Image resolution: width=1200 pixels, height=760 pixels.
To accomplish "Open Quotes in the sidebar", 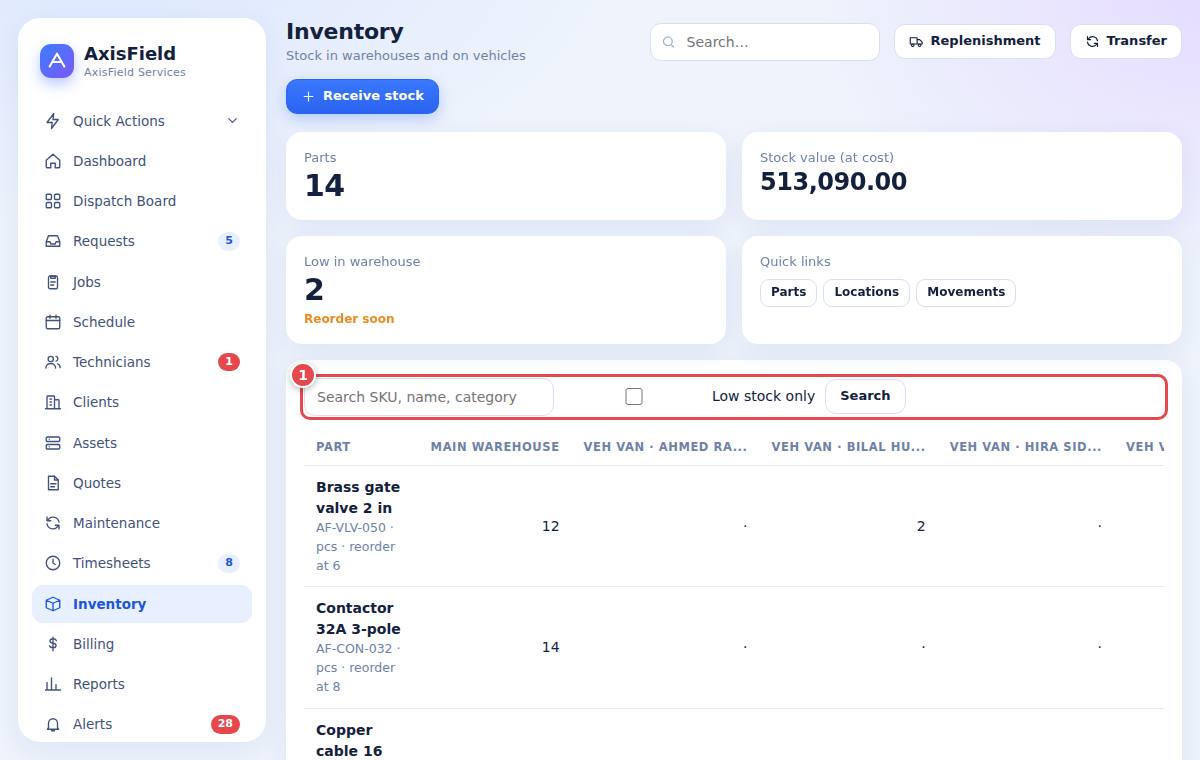I will pyautogui.click(x=142, y=483).
